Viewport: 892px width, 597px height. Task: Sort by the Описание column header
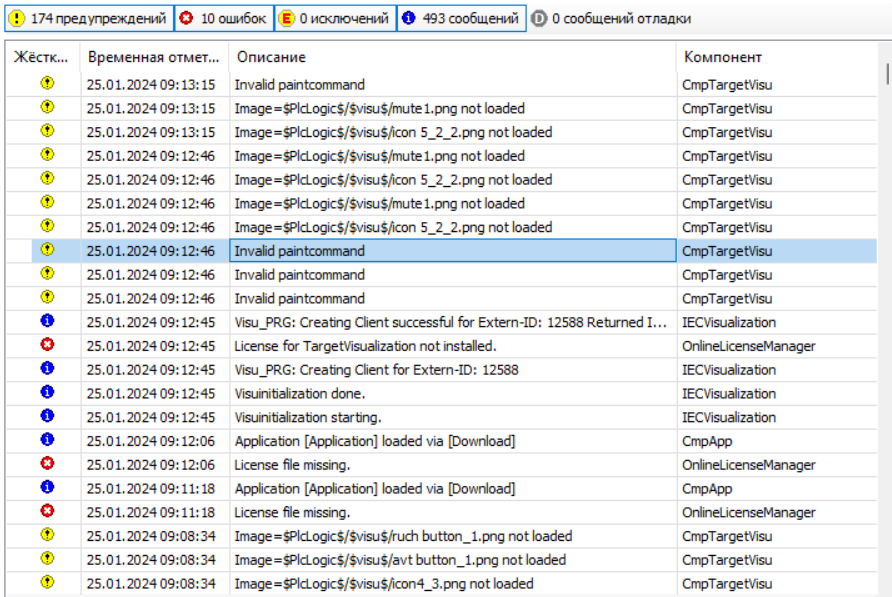tap(453, 57)
